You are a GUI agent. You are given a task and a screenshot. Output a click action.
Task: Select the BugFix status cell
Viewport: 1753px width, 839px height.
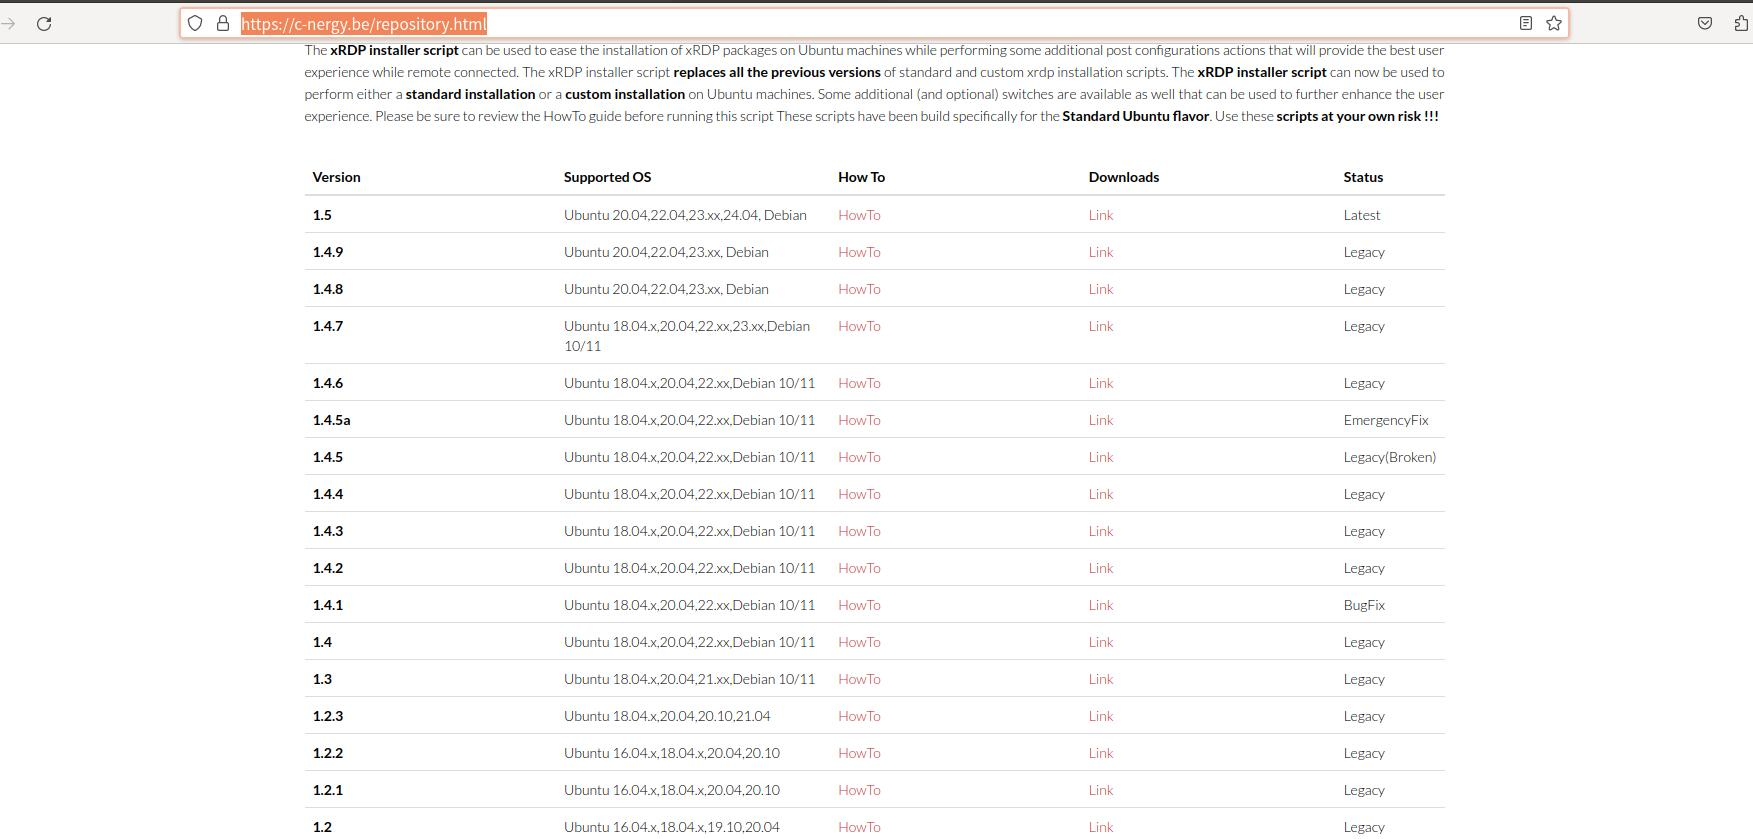(x=1364, y=605)
